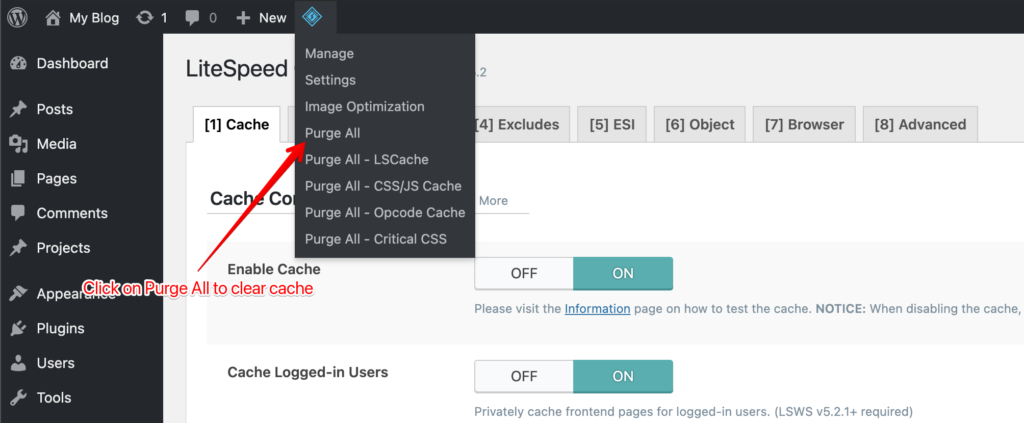This screenshot has height=423, width=1024.
Task: Open Plugins label in sidebar
Action: 61,328
